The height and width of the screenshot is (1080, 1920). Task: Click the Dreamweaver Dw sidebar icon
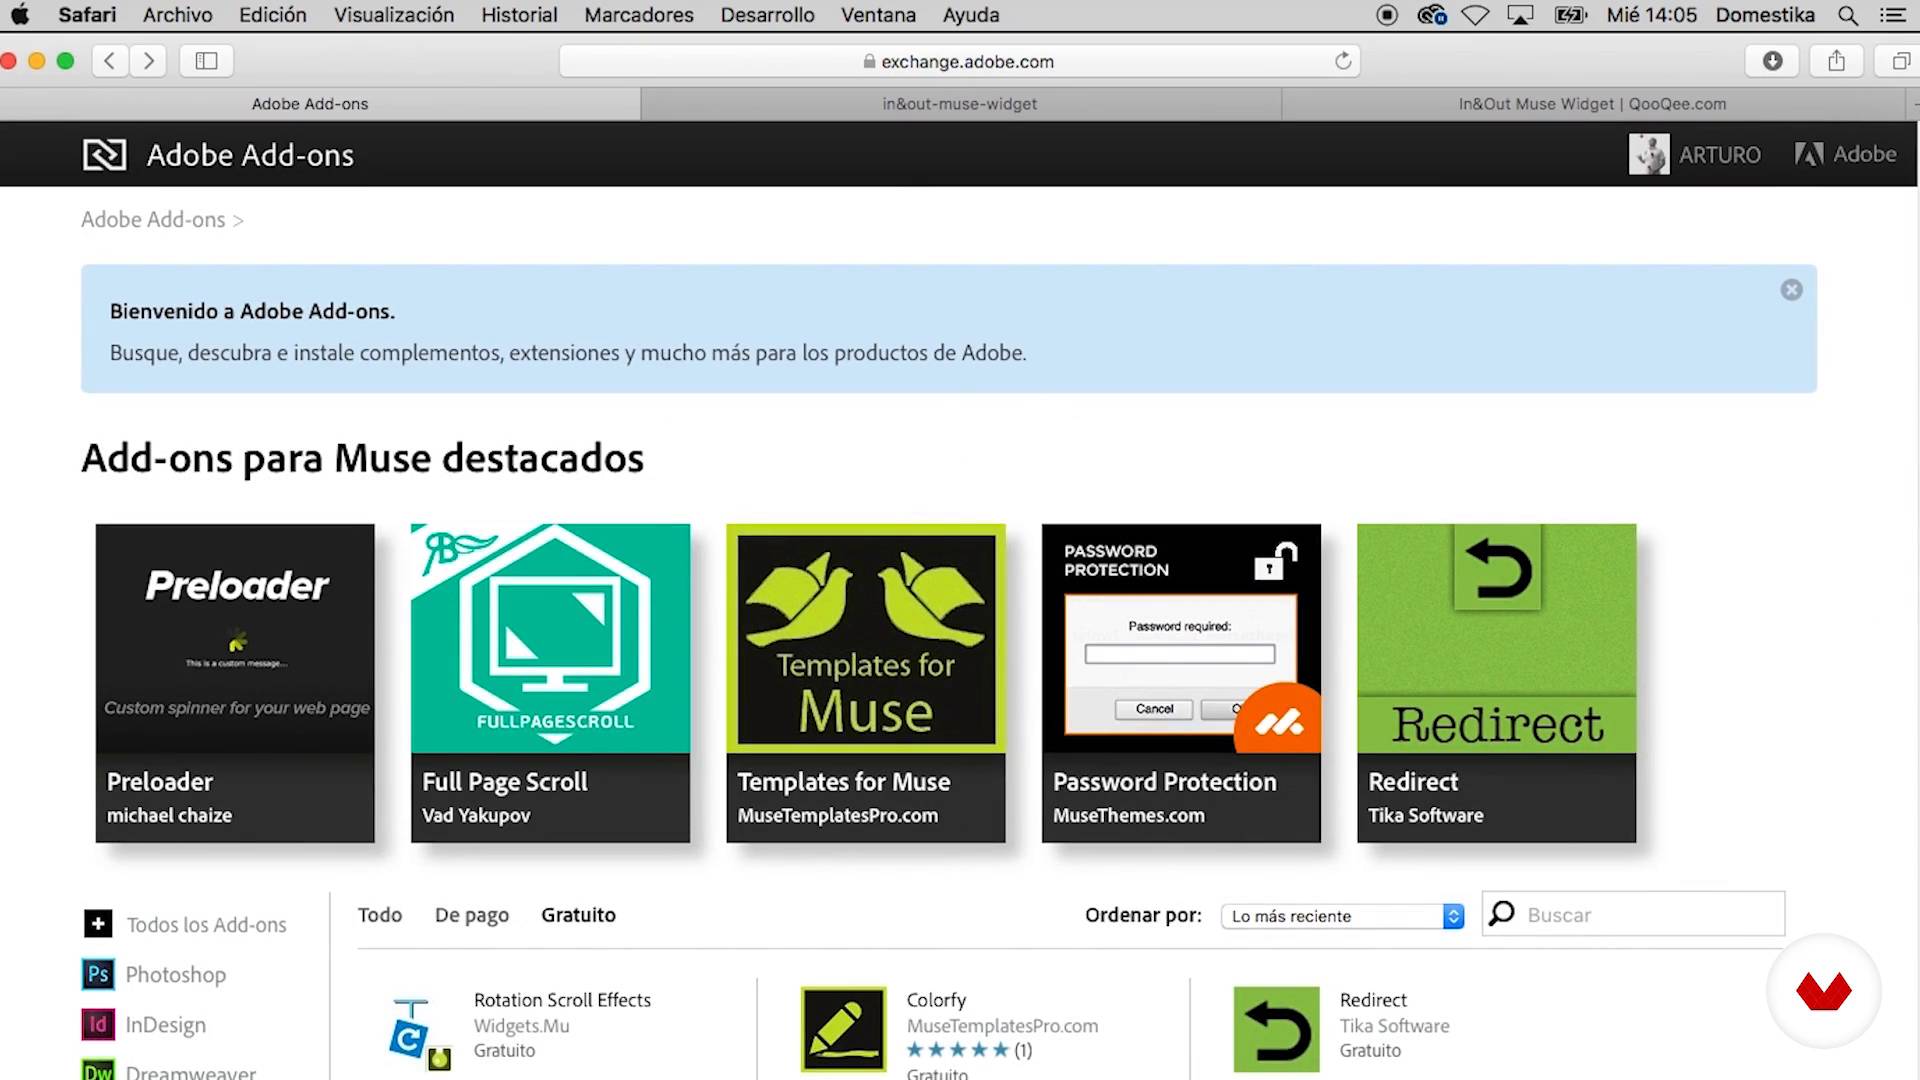[x=98, y=1070]
